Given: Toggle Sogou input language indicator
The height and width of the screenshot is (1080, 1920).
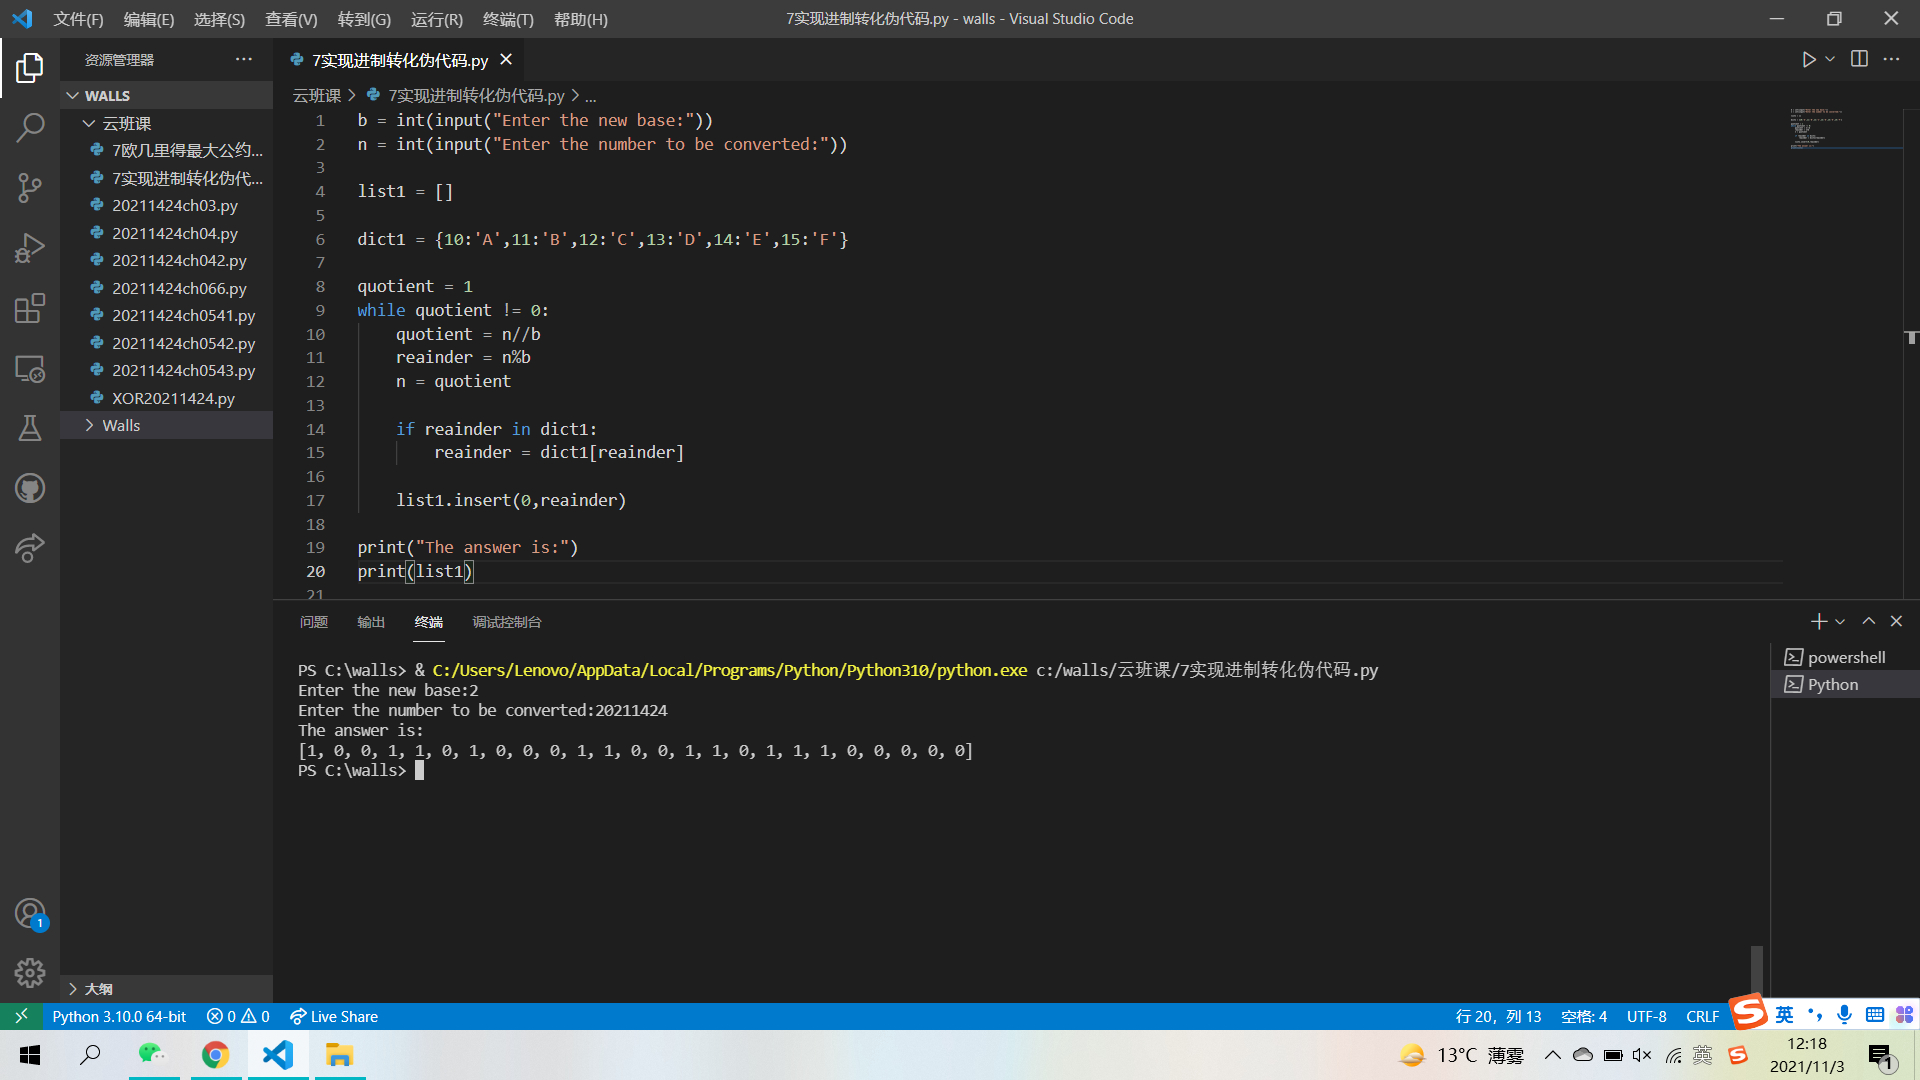Looking at the screenshot, I should coord(1784,1016).
